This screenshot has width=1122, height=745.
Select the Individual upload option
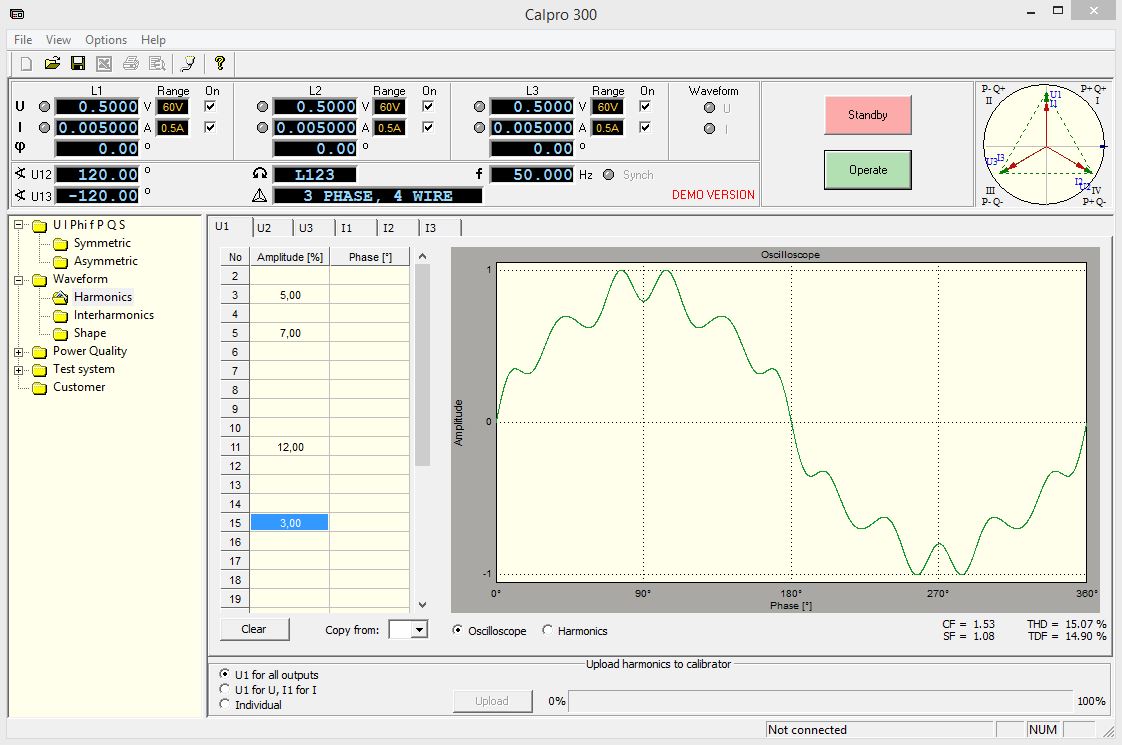(225, 704)
